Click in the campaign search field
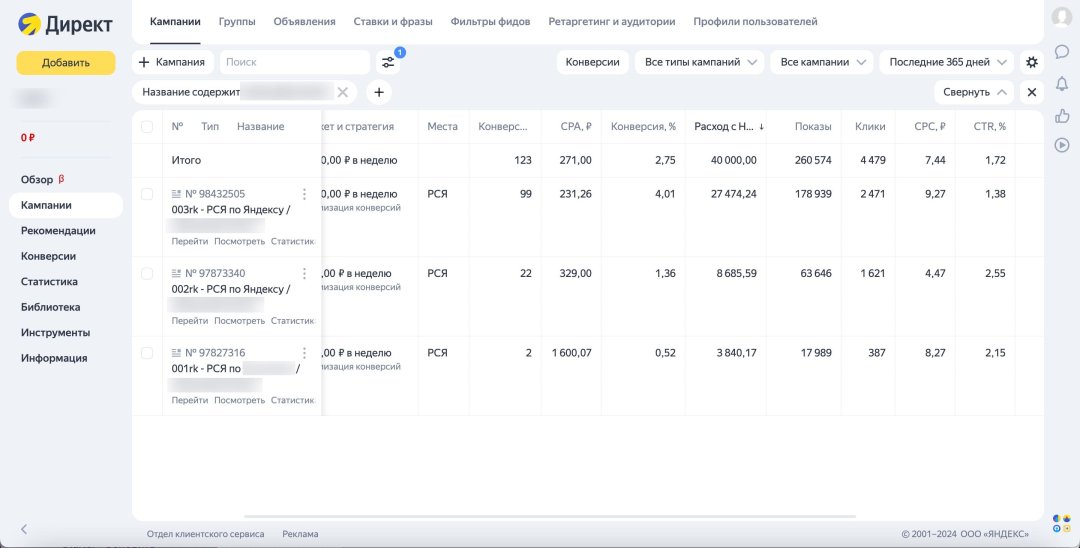This screenshot has width=1080, height=548. [294, 62]
